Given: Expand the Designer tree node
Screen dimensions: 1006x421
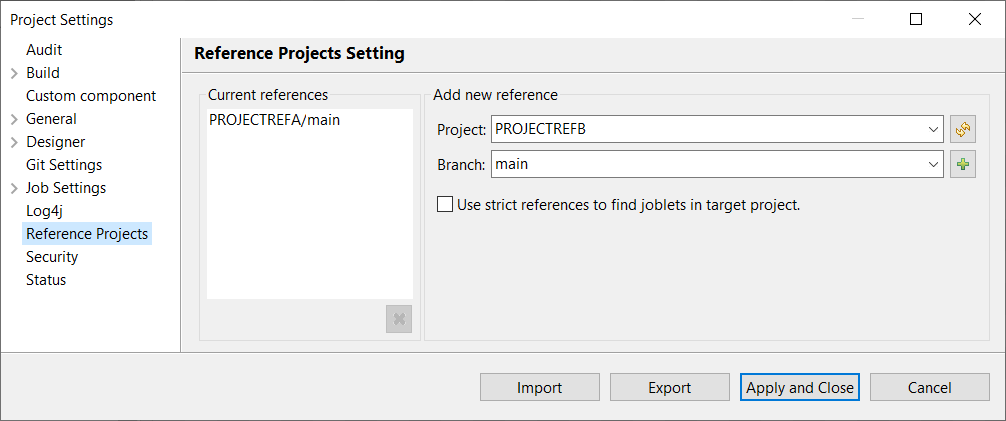Looking at the screenshot, I should [x=14, y=142].
